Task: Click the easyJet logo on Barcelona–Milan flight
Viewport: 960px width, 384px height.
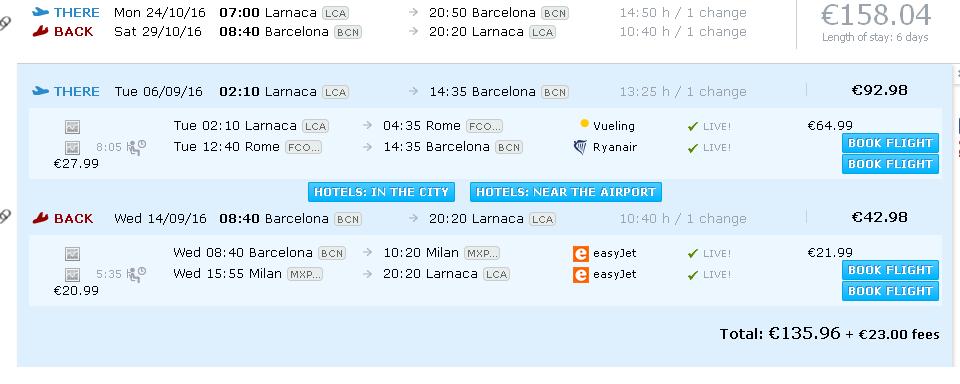Action: click(x=580, y=254)
